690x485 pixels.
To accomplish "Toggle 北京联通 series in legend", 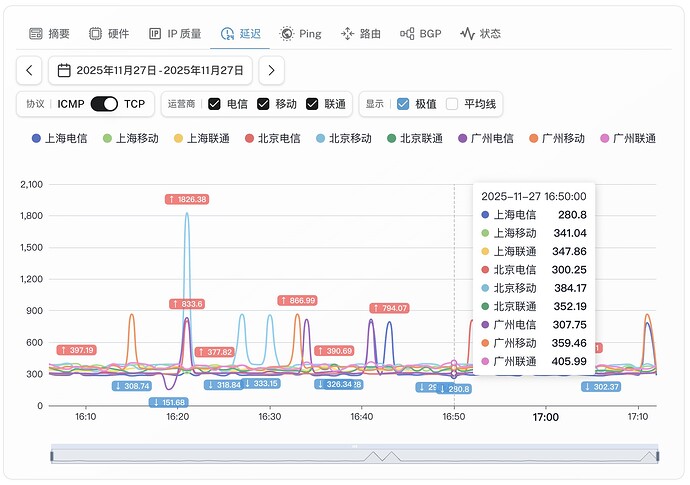I will click(415, 139).
